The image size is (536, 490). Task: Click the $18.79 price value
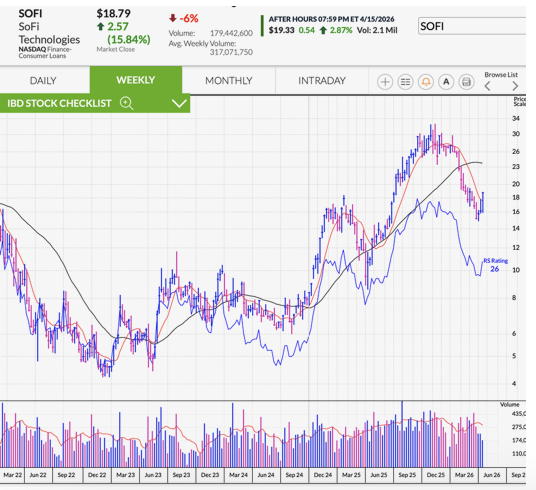(113, 14)
